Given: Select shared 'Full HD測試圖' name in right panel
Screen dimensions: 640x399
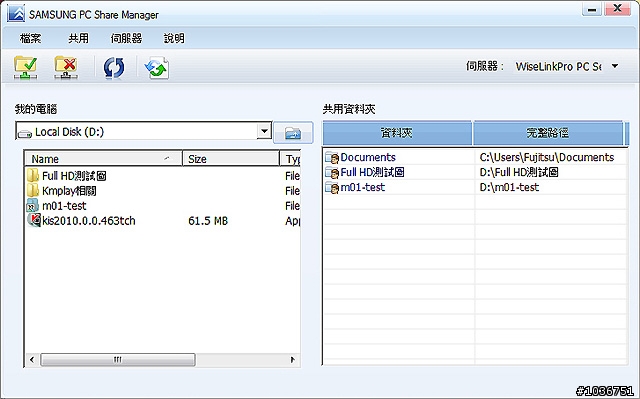Looking at the screenshot, I should point(372,173).
